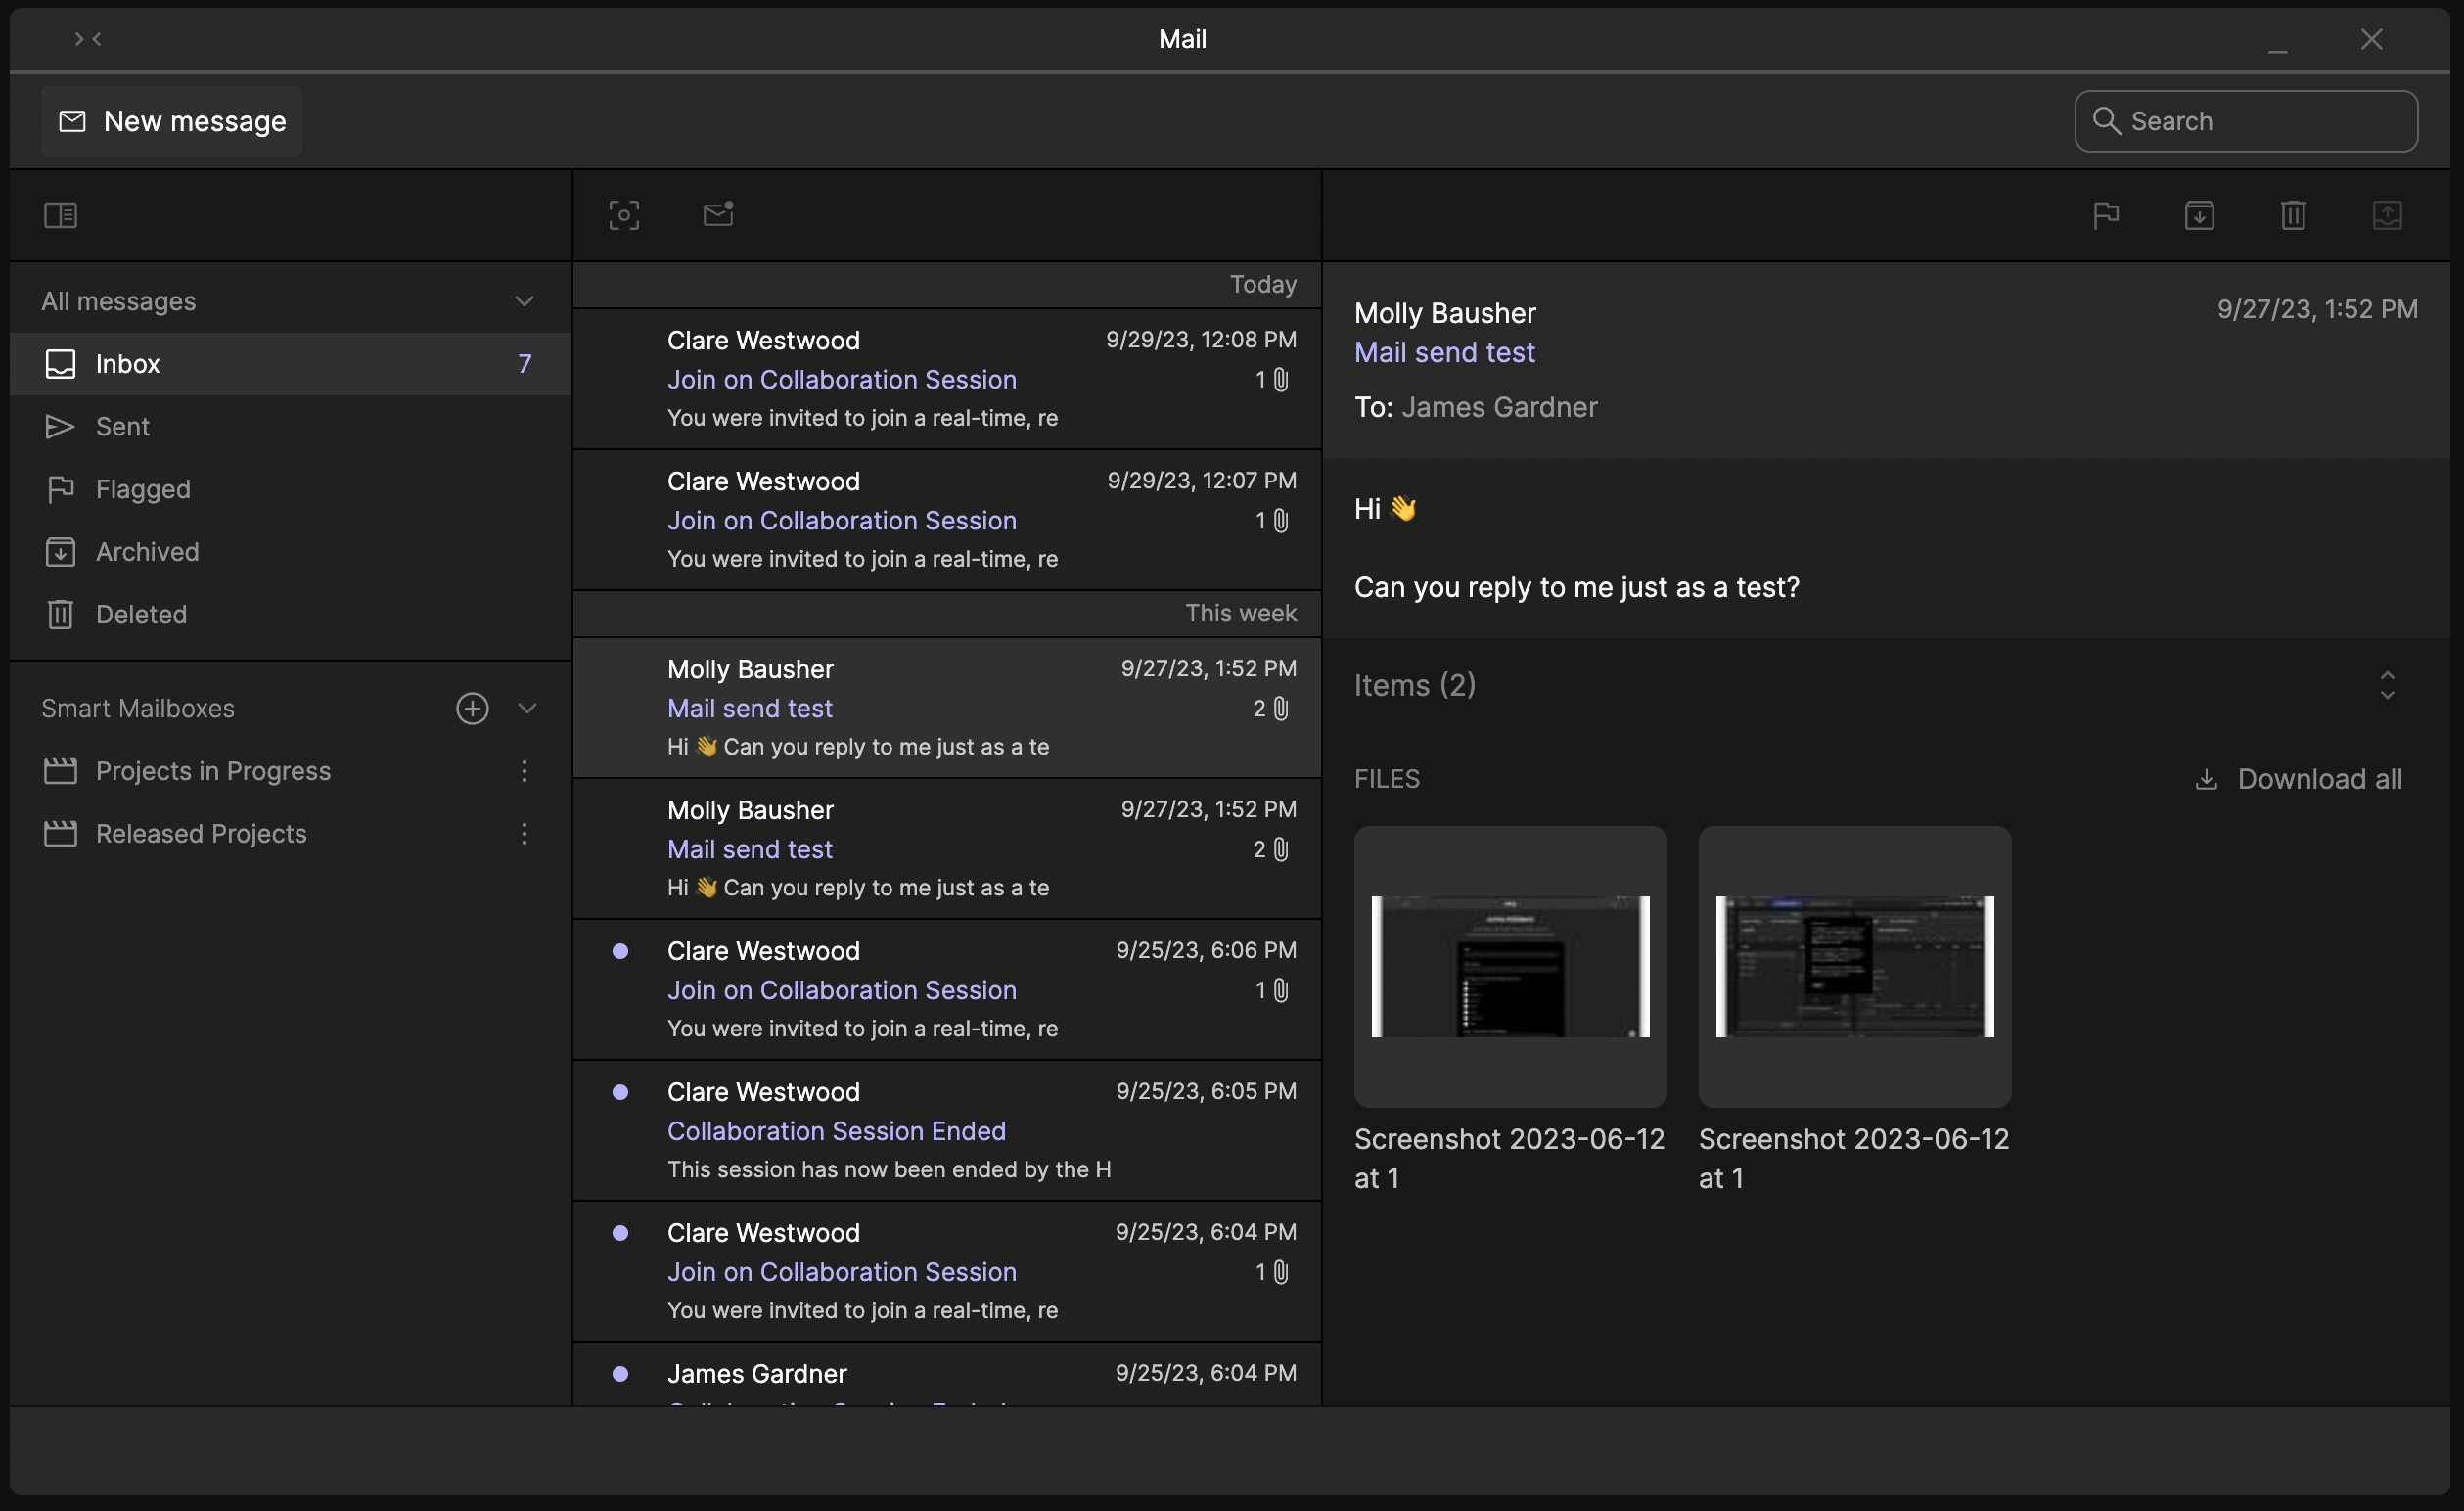
Task: Open the Sent folder
Action: click(122, 427)
